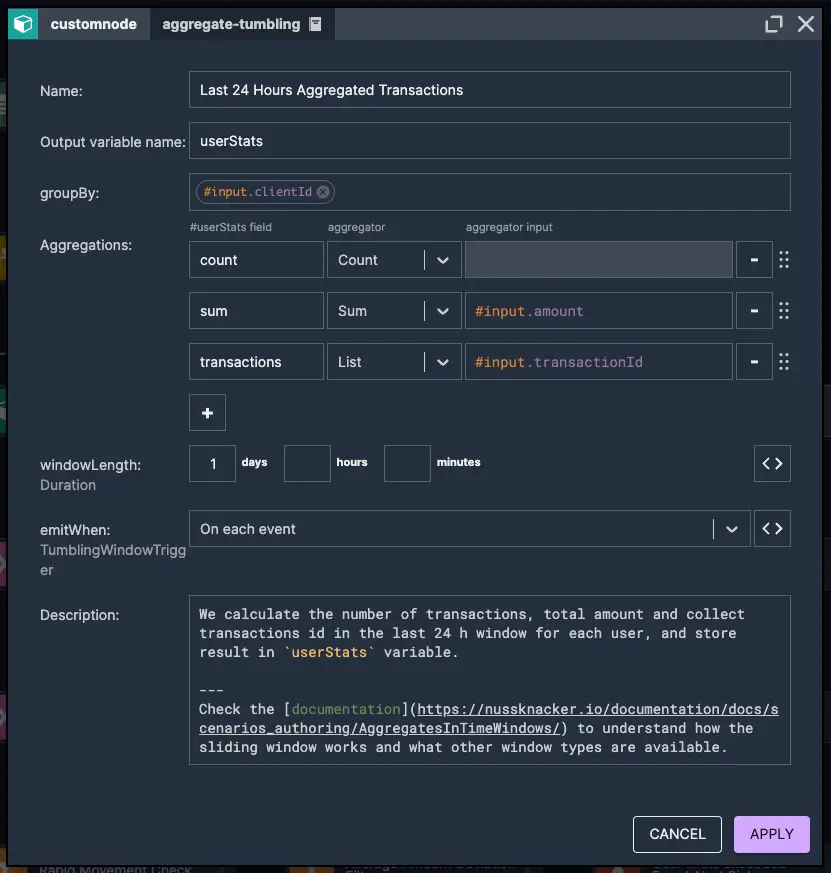The width and height of the screenshot is (831, 873).
Task: Edit the 'transactions' field name
Action: tap(256, 362)
